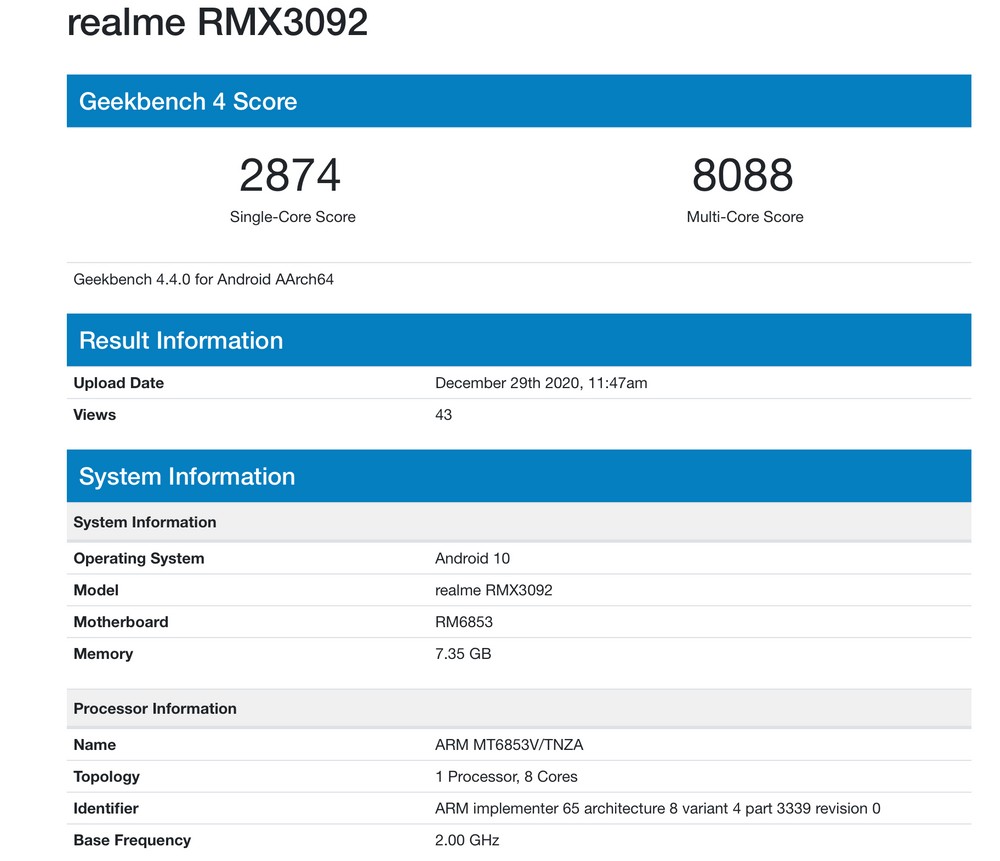1000x861 pixels.
Task: Click the Base Frequency label
Action: click(x=132, y=840)
